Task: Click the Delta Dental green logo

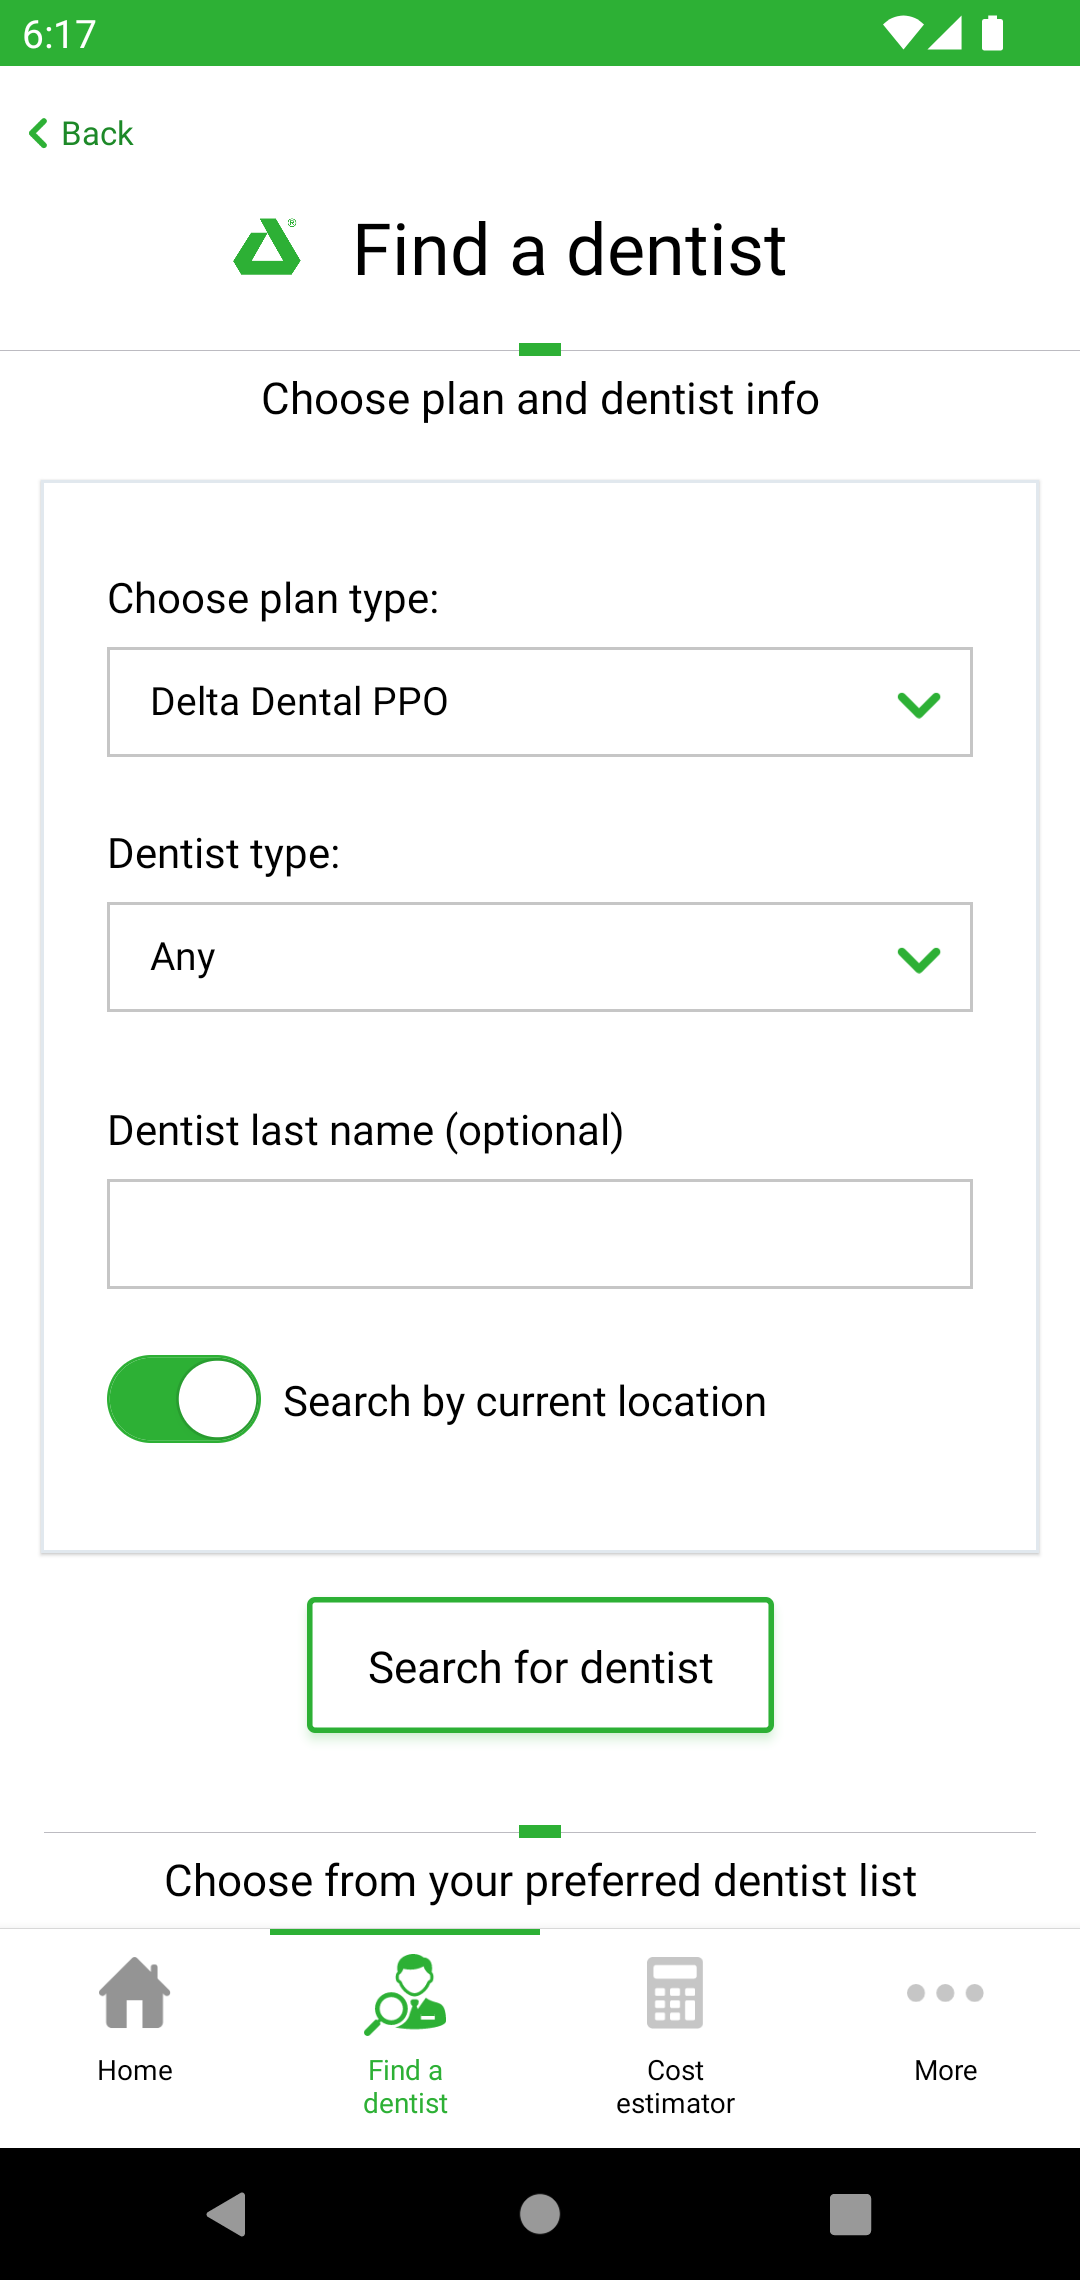Action: (x=267, y=247)
